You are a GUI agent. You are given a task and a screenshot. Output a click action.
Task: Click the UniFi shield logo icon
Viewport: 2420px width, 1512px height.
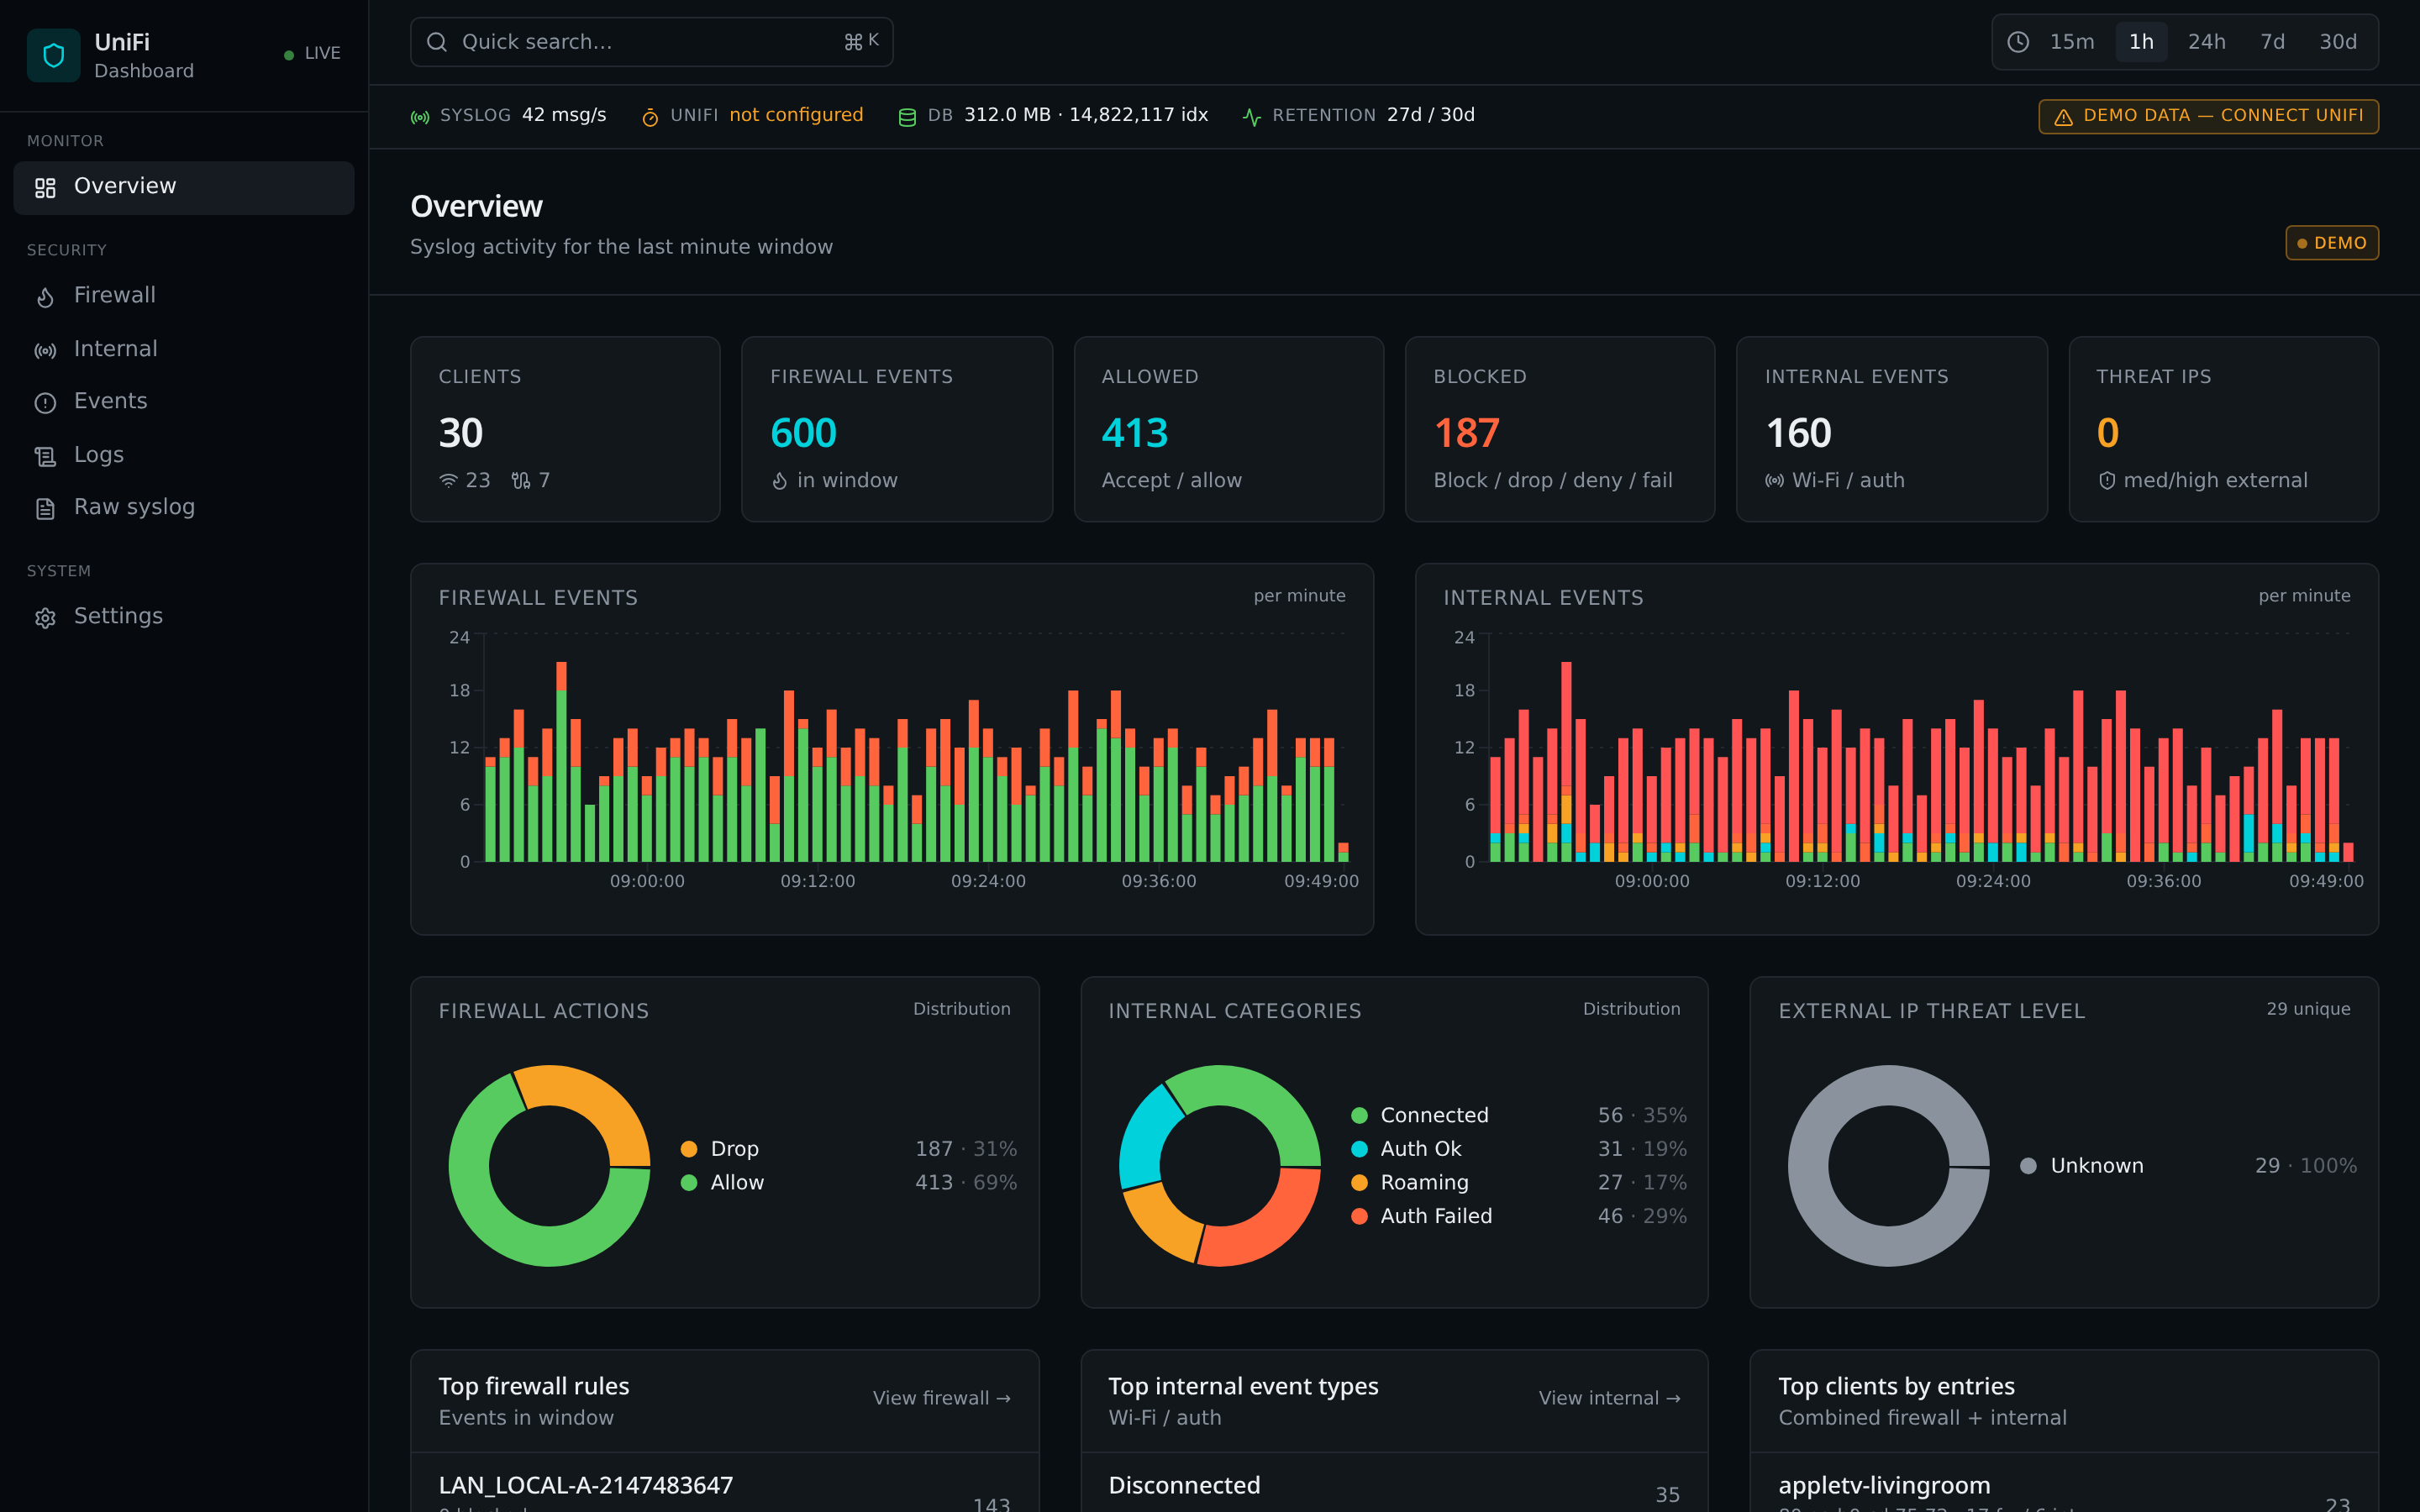point(54,55)
